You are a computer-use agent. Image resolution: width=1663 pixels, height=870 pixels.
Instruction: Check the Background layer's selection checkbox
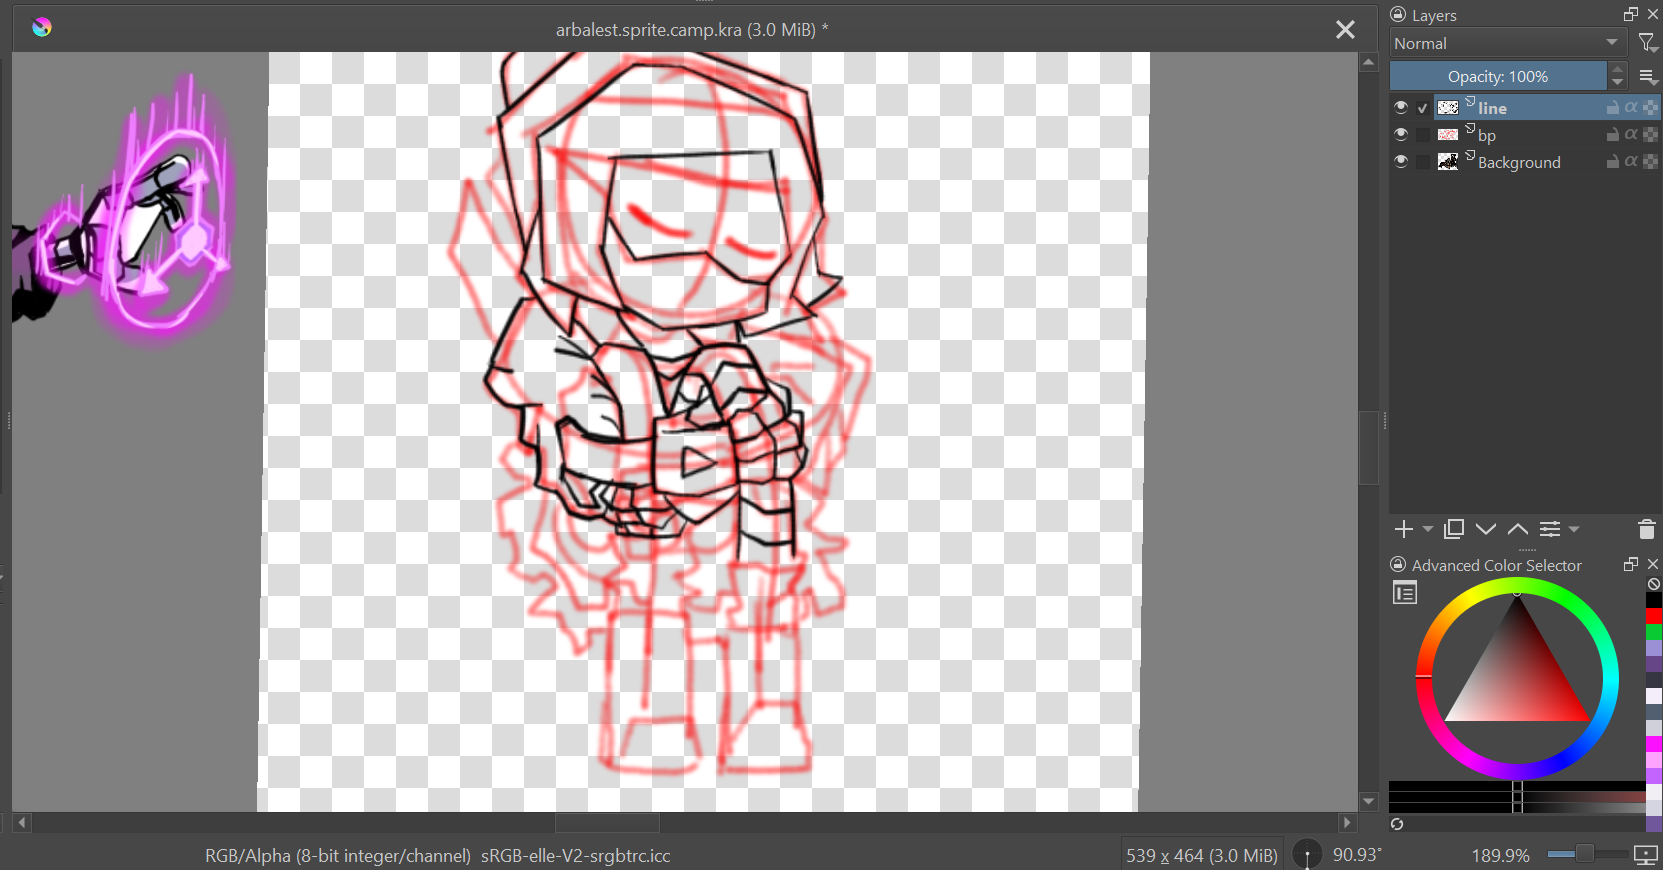tap(1423, 161)
